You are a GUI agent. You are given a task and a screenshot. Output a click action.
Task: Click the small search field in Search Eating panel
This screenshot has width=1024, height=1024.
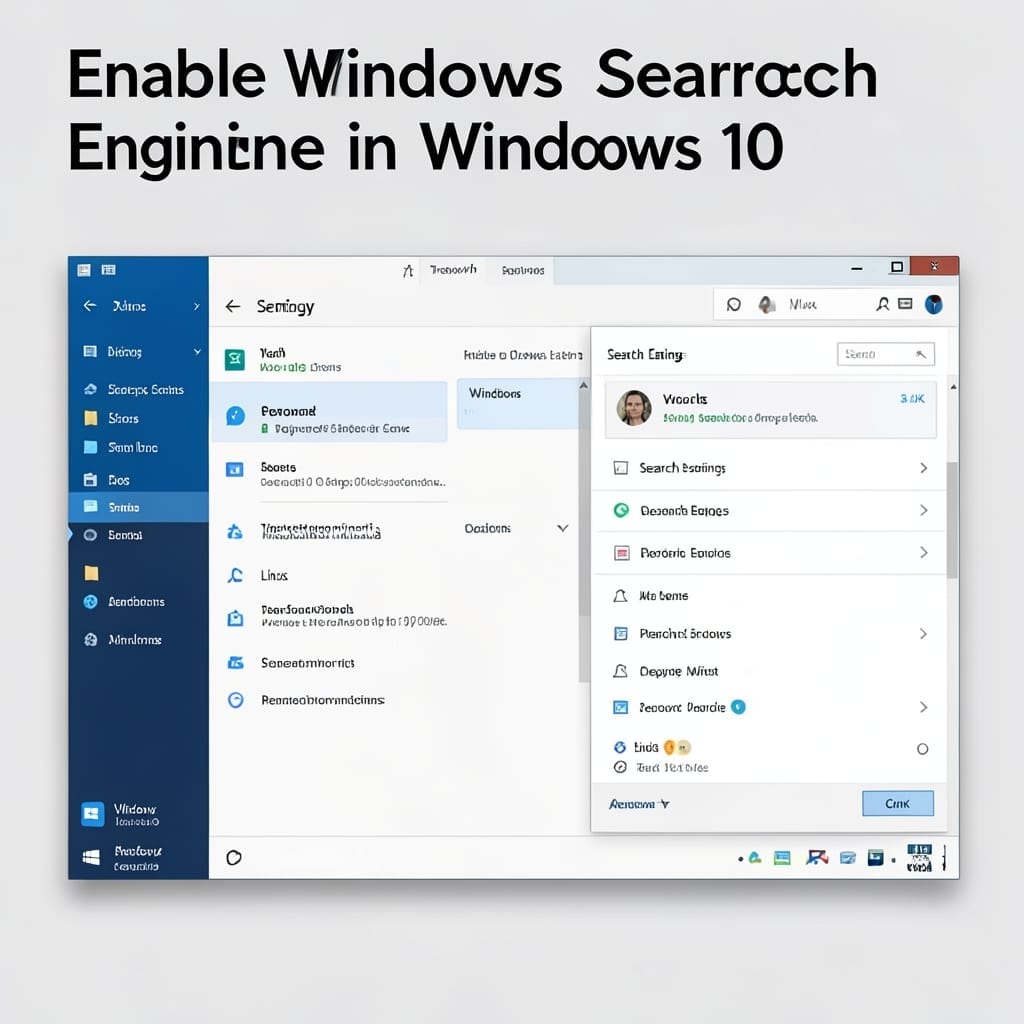pyautogui.click(x=886, y=354)
